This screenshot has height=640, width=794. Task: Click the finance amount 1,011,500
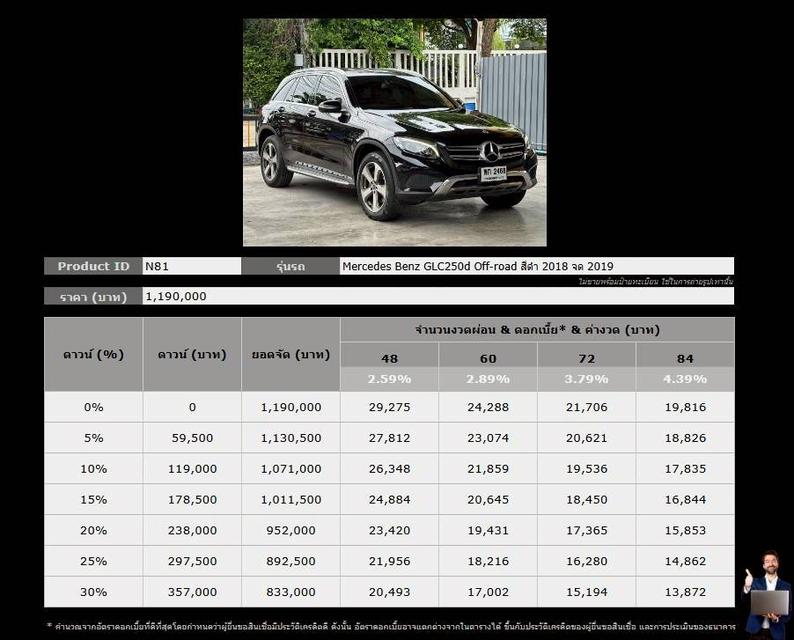[291, 500]
